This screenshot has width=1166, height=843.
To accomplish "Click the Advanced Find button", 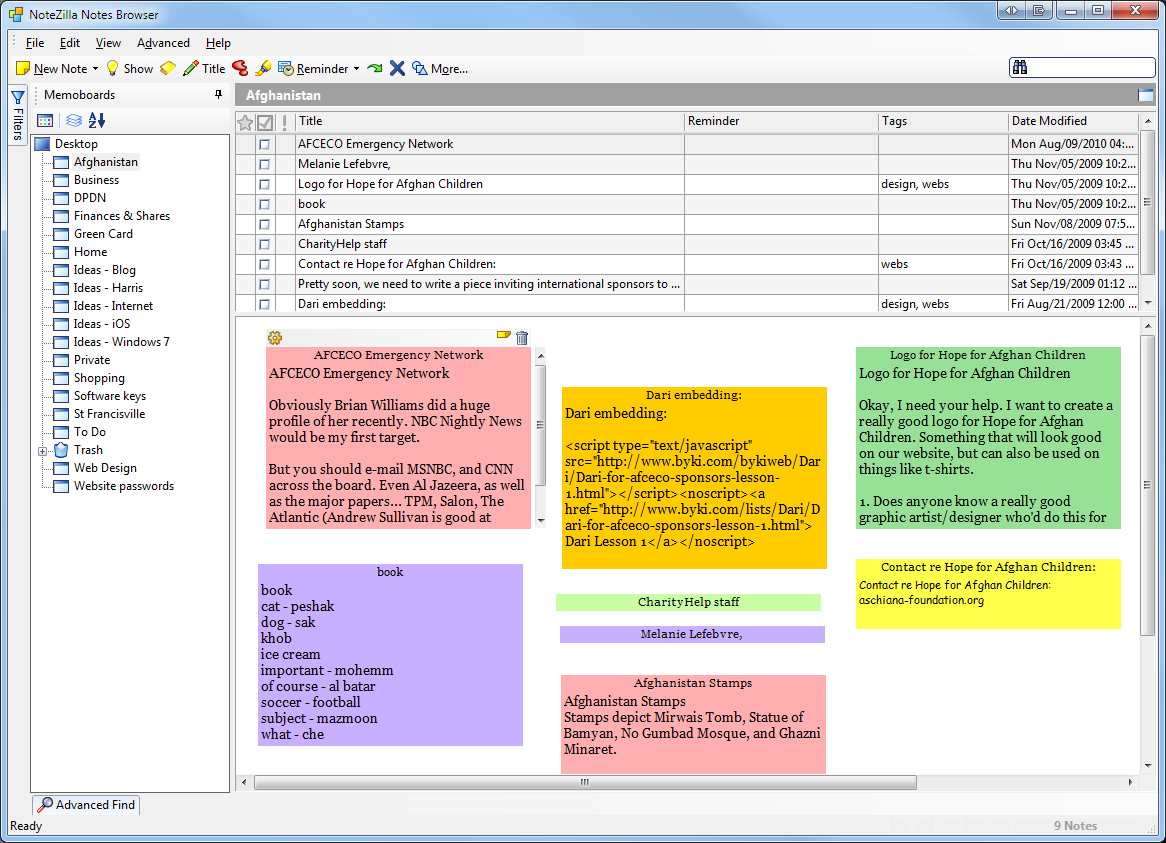I will pyautogui.click(x=86, y=804).
